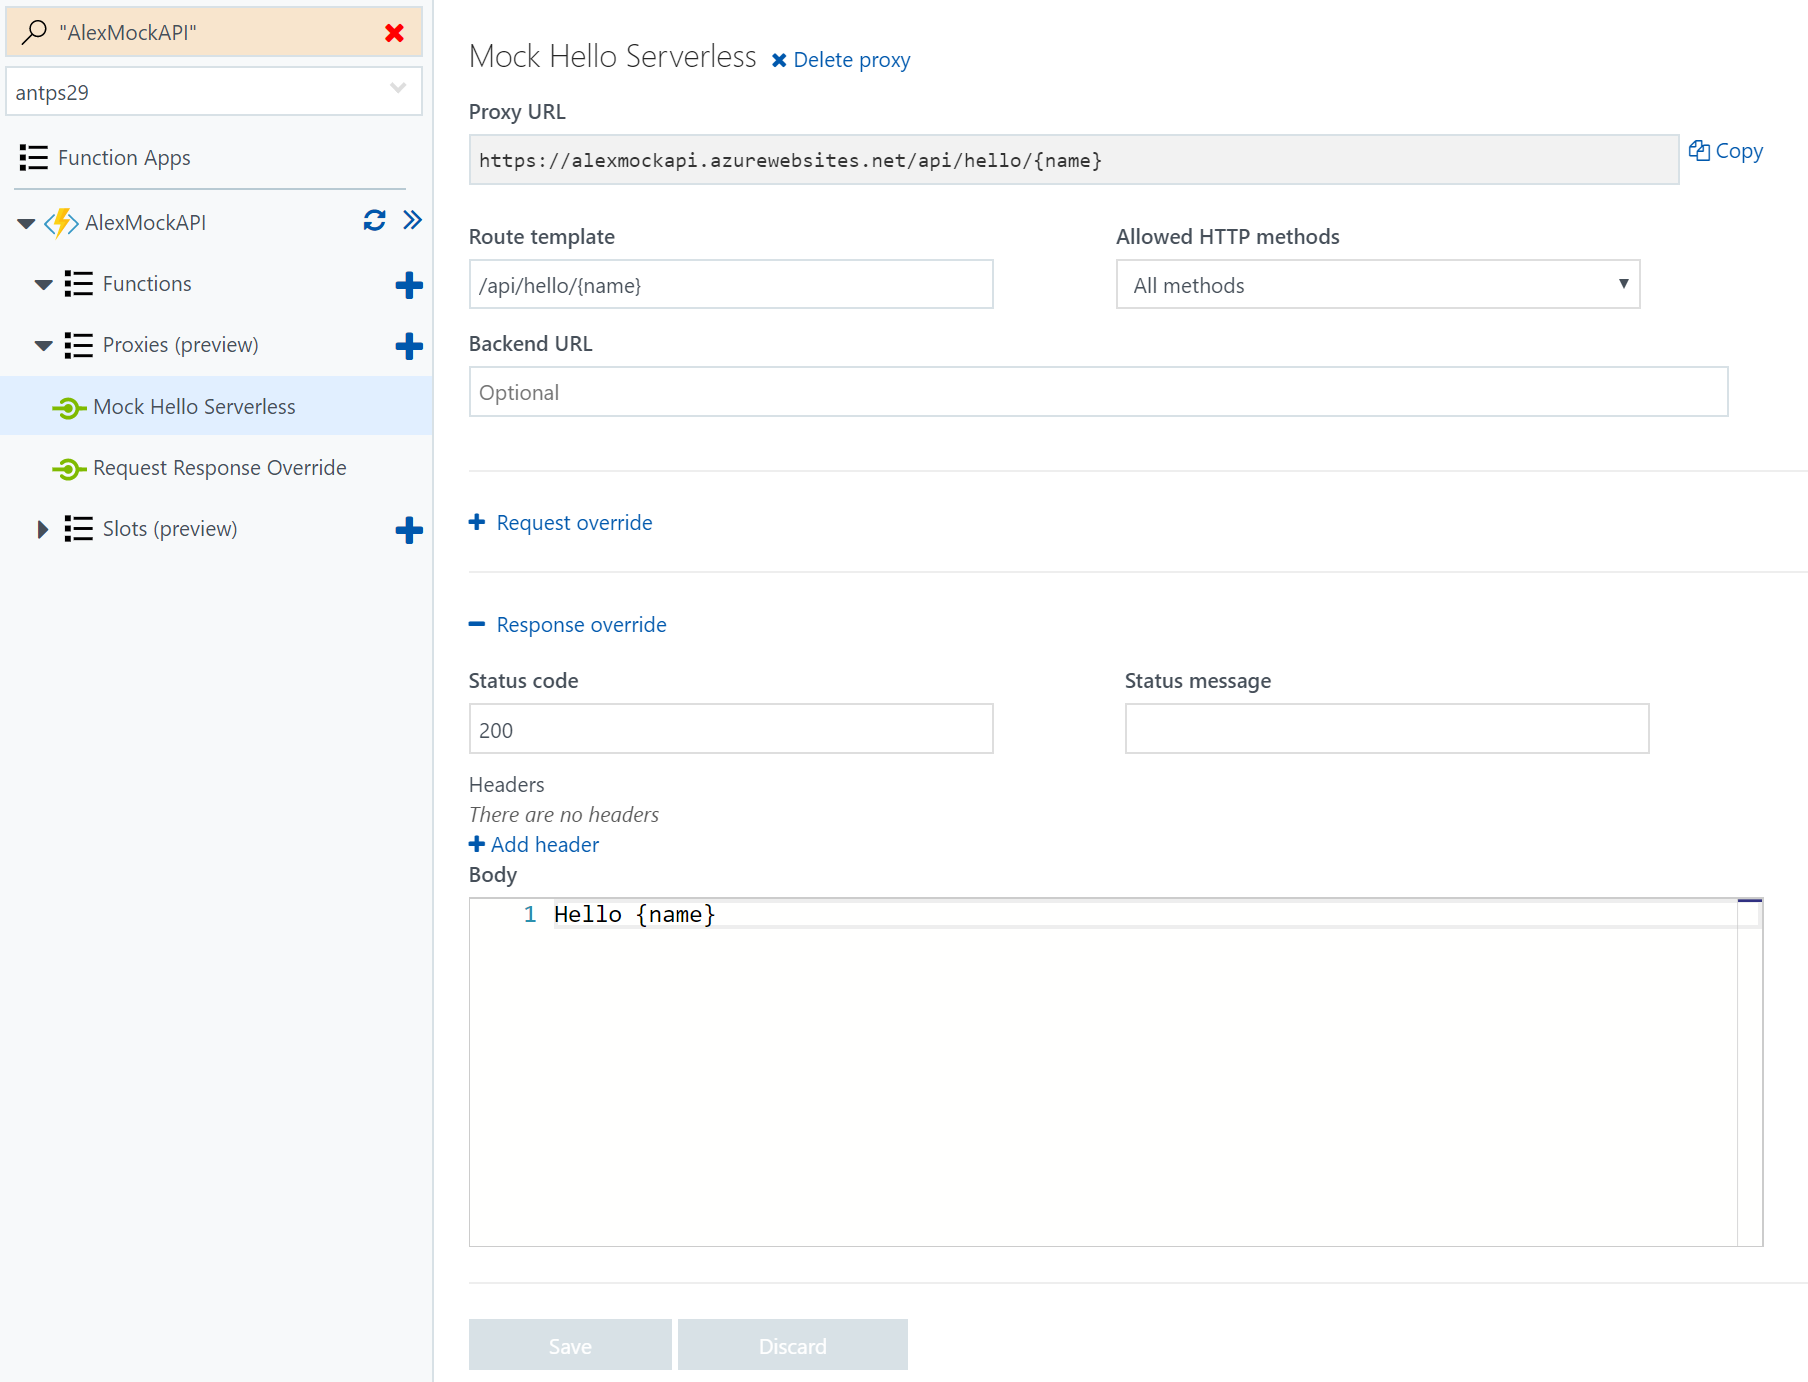Collapse the Proxies (preview) node
The width and height of the screenshot is (1808, 1382).
[43, 346]
